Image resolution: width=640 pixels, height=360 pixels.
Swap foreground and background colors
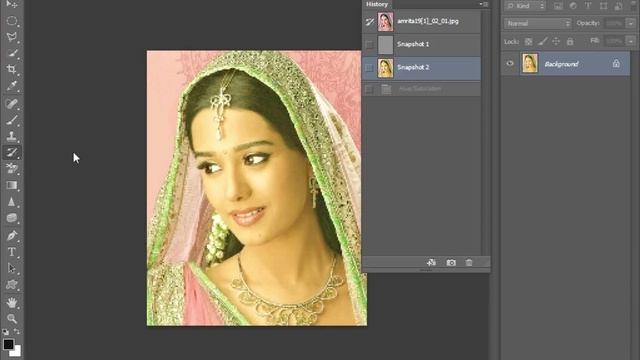point(17,331)
